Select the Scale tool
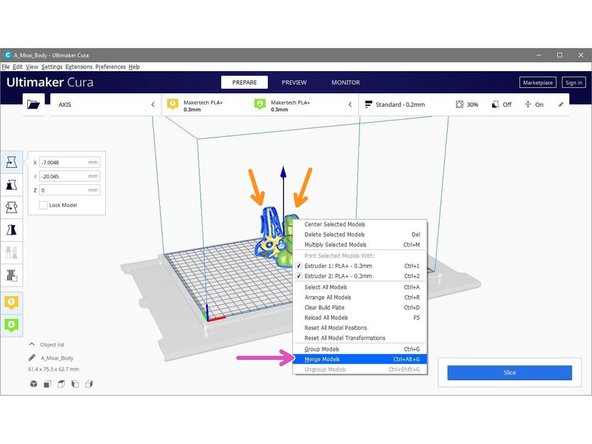 [12, 185]
